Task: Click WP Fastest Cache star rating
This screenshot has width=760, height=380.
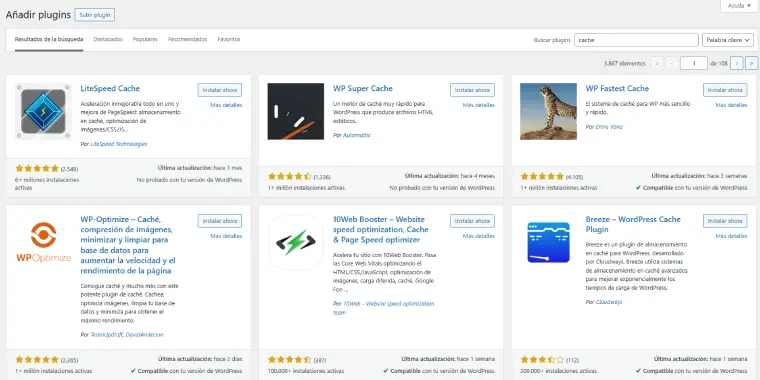Action: click(542, 176)
